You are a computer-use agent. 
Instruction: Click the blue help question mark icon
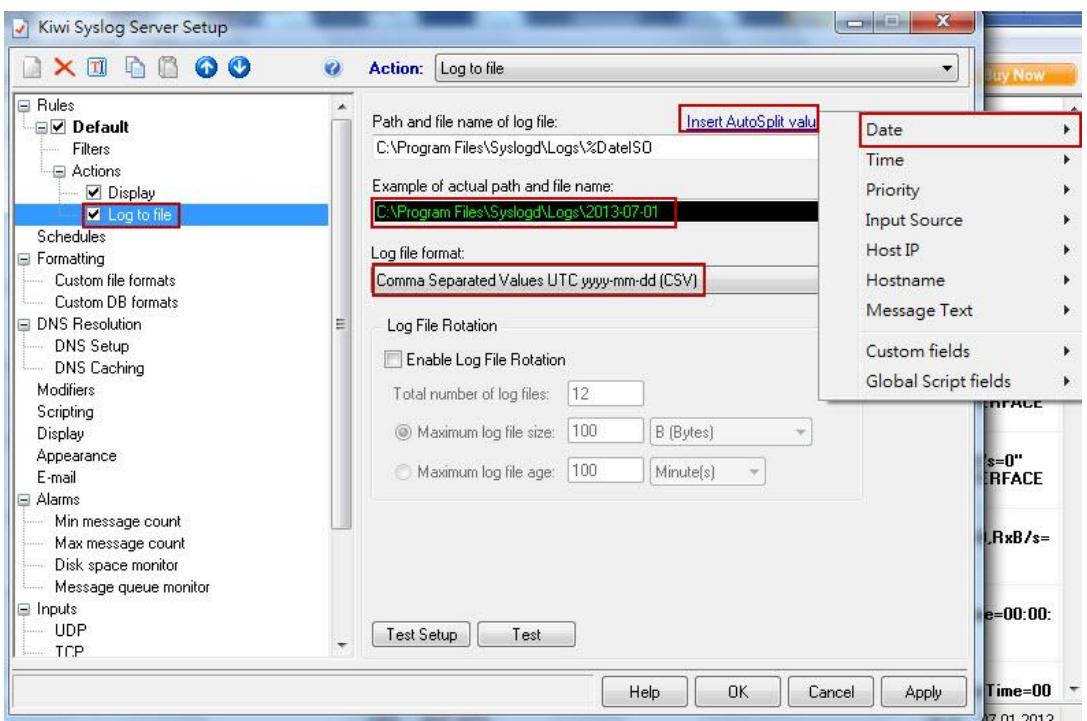tap(333, 68)
